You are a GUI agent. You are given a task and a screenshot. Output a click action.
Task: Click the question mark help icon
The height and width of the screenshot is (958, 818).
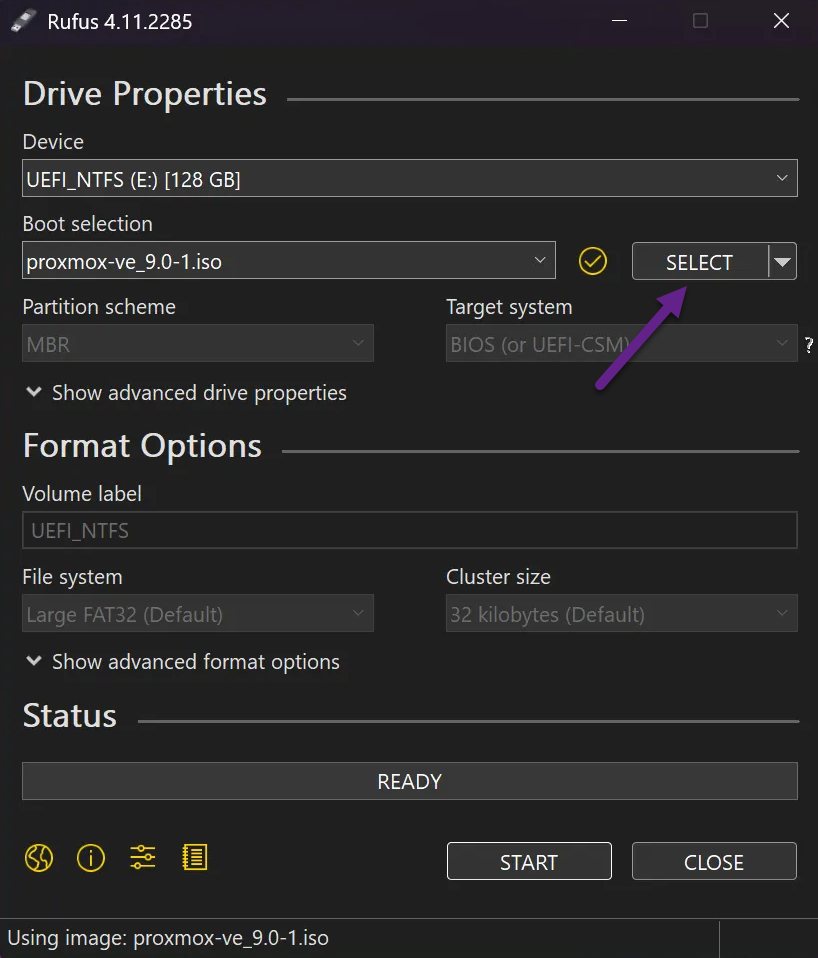click(x=809, y=345)
